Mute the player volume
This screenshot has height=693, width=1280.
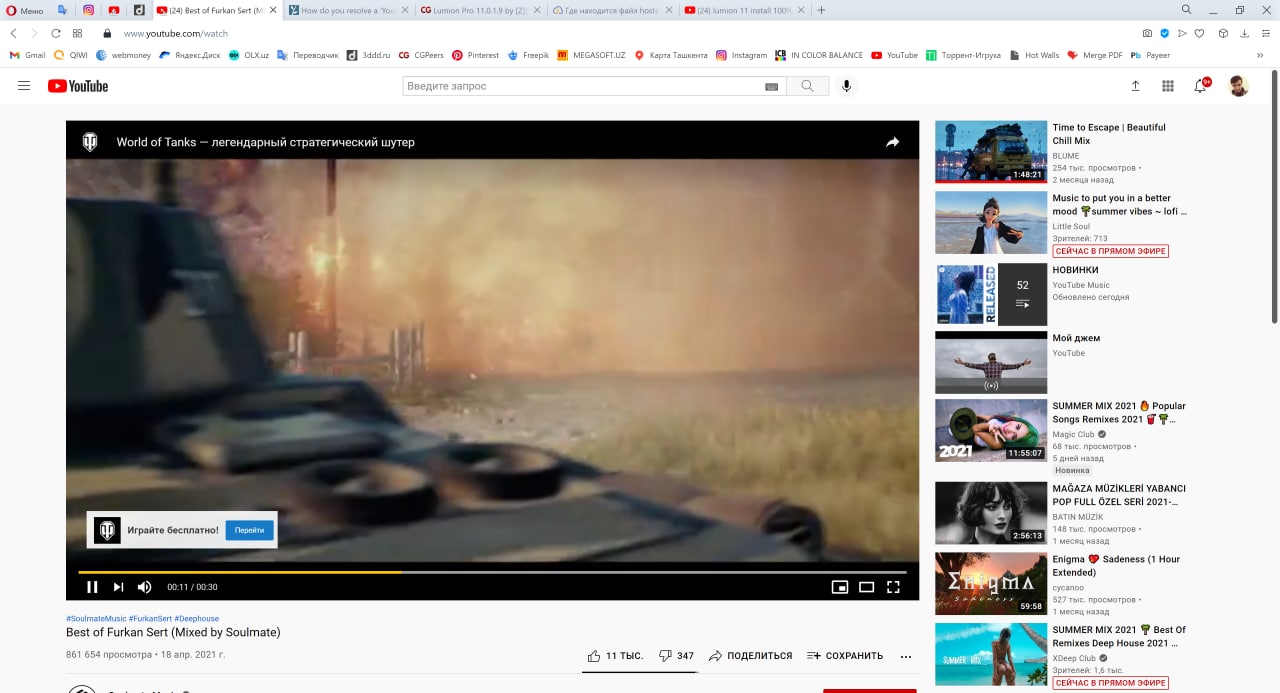click(x=144, y=587)
